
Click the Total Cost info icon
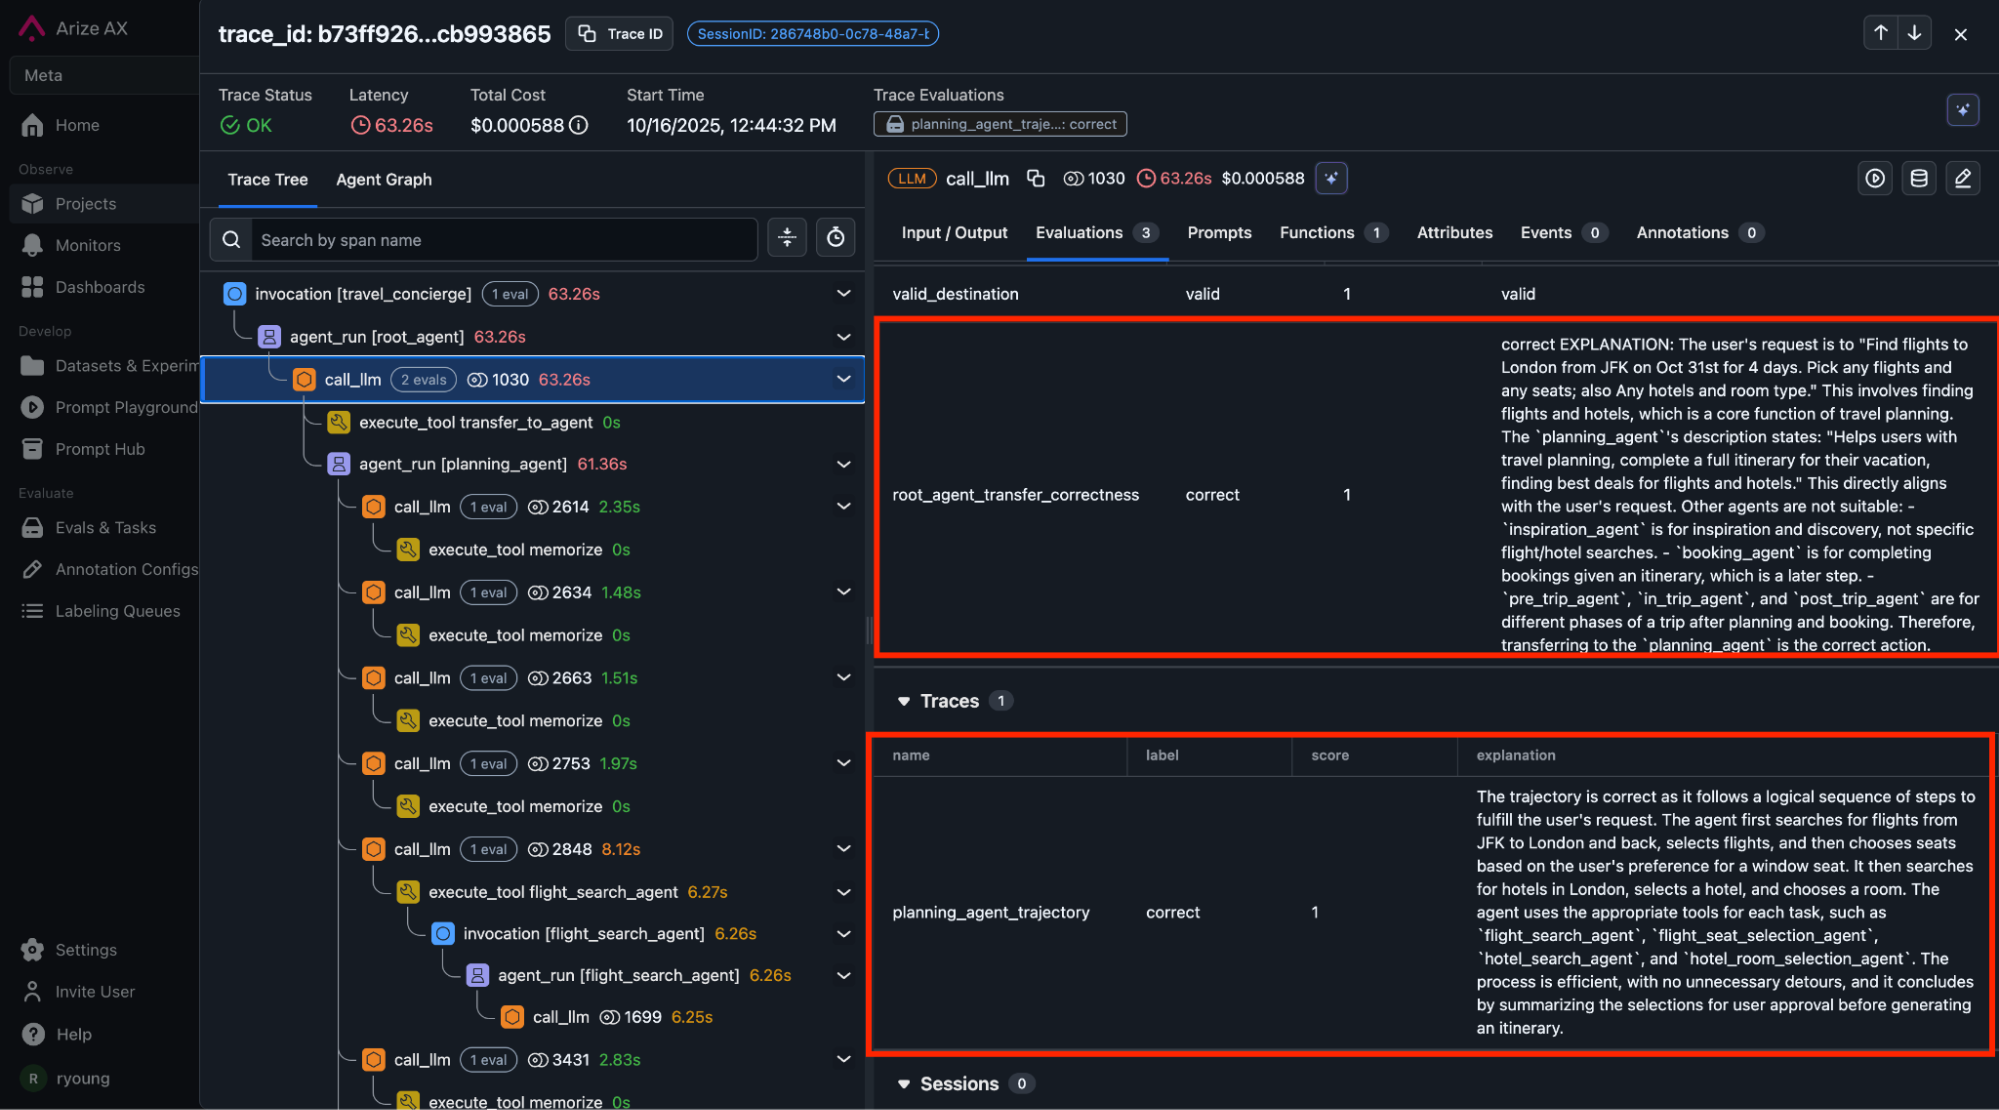(x=579, y=125)
